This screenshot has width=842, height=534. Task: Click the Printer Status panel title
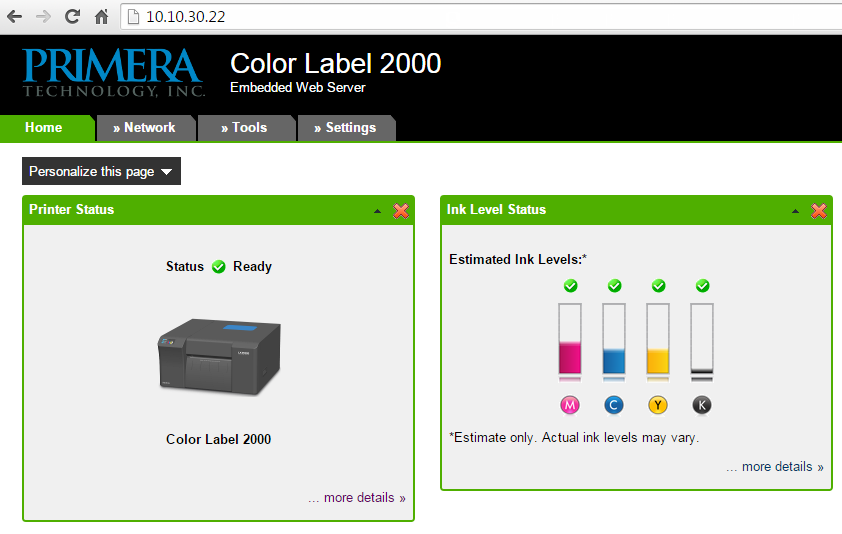point(71,210)
